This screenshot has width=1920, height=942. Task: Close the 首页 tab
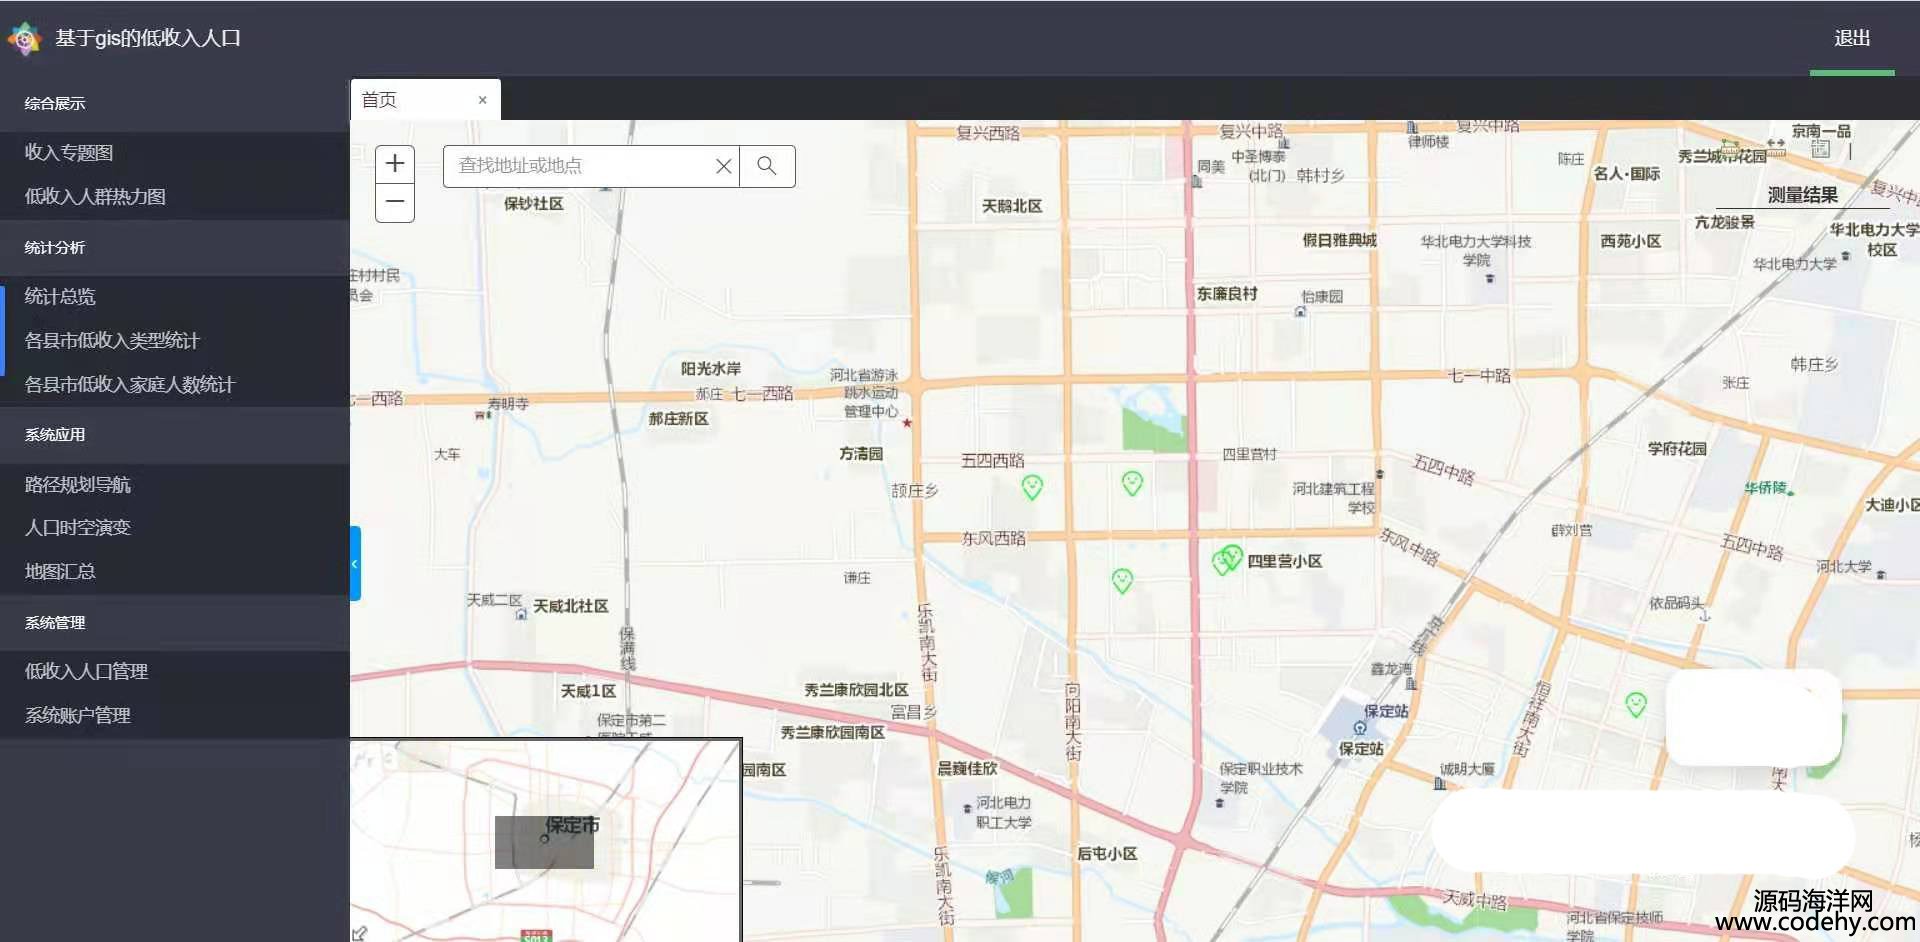(x=482, y=100)
